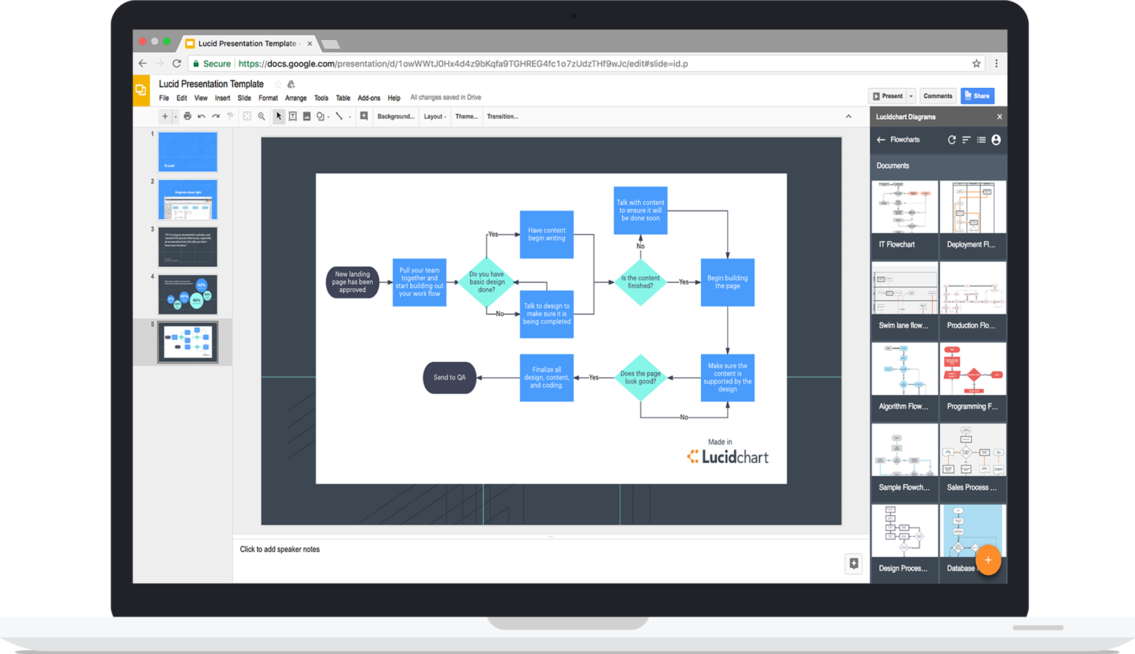This screenshot has height=654, width=1135.
Task: Select the arrow cursor tool
Action: click(x=279, y=116)
